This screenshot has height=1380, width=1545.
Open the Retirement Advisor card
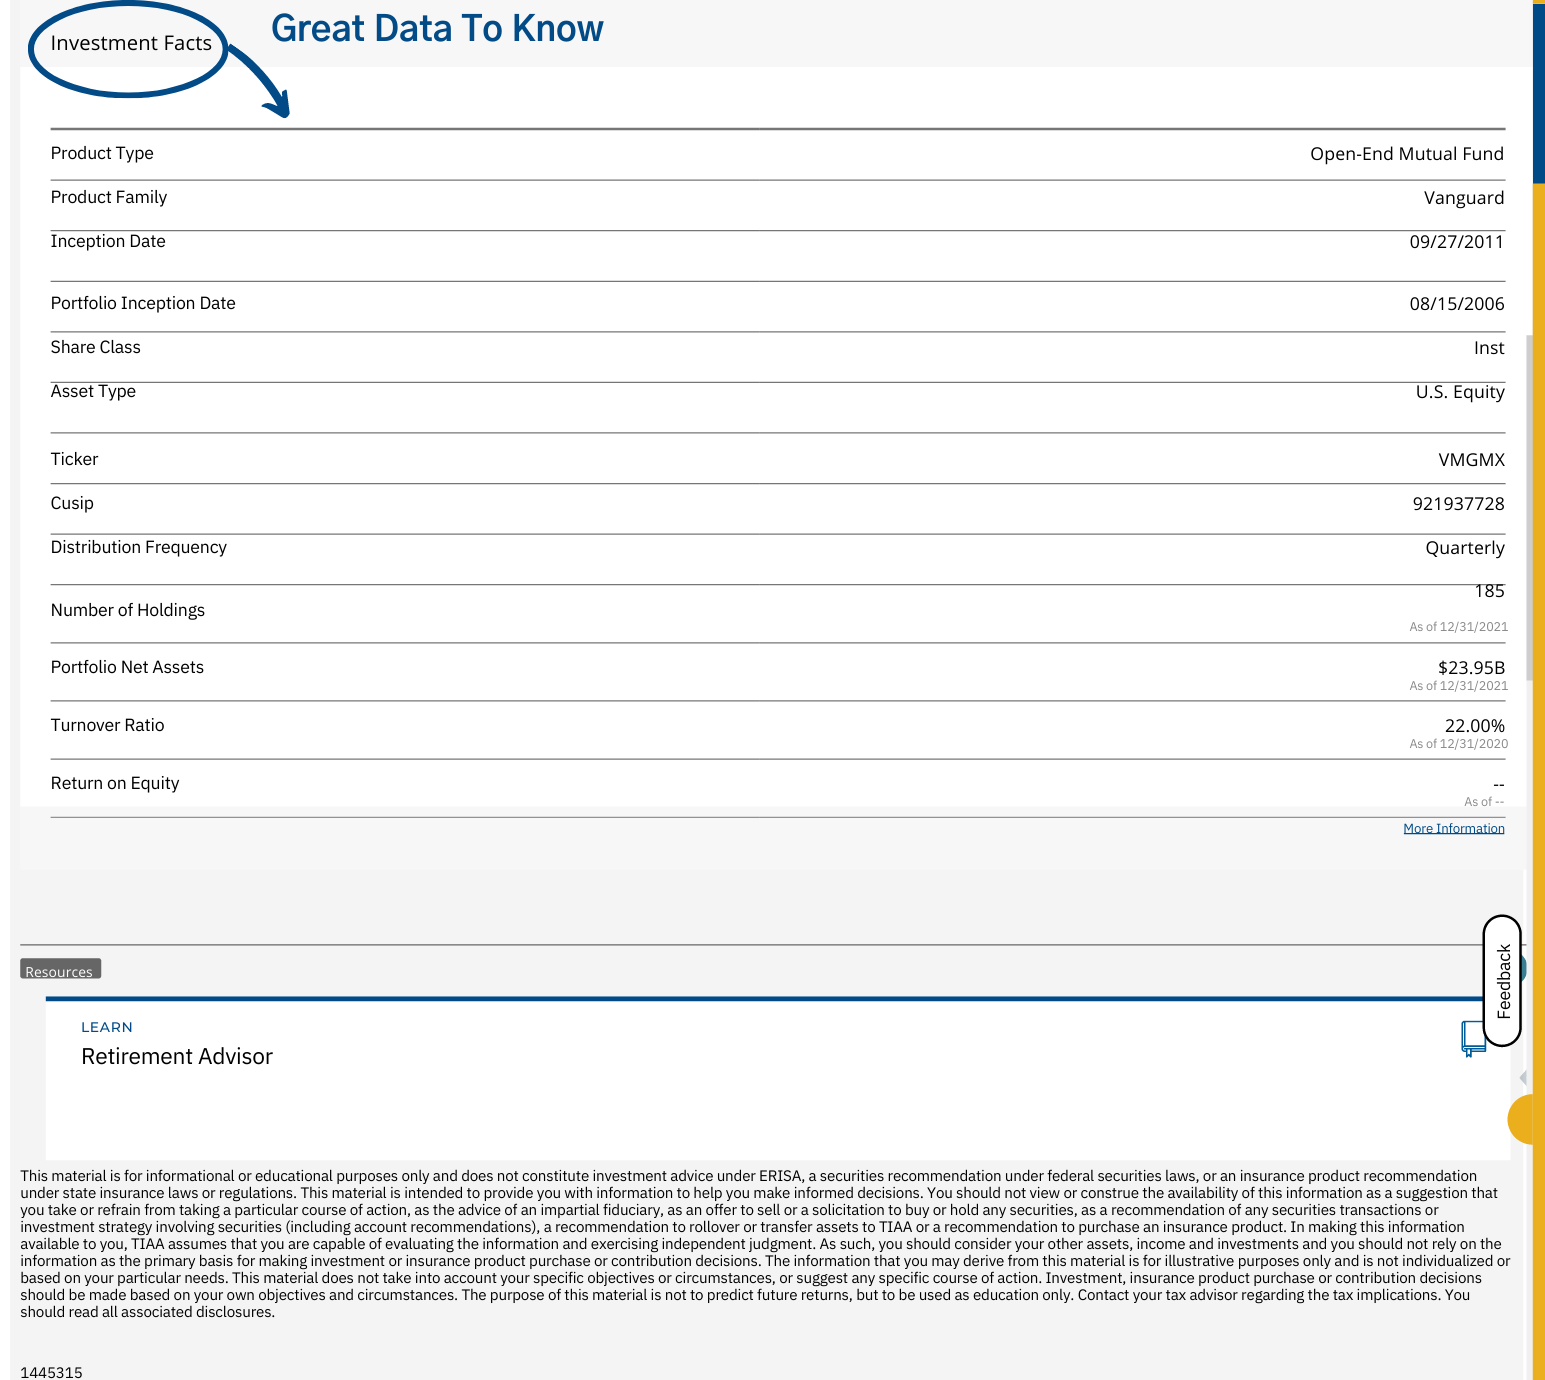click(x=777, y=1080)
